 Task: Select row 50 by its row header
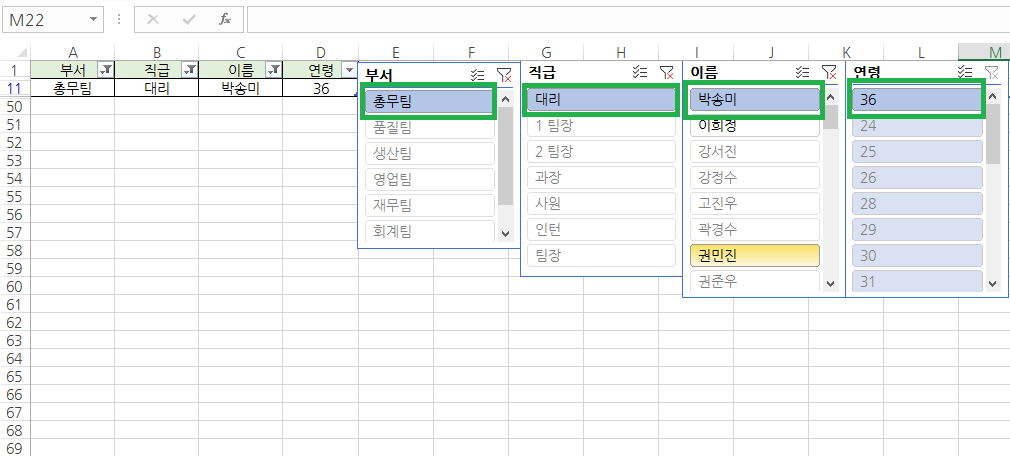15,106
